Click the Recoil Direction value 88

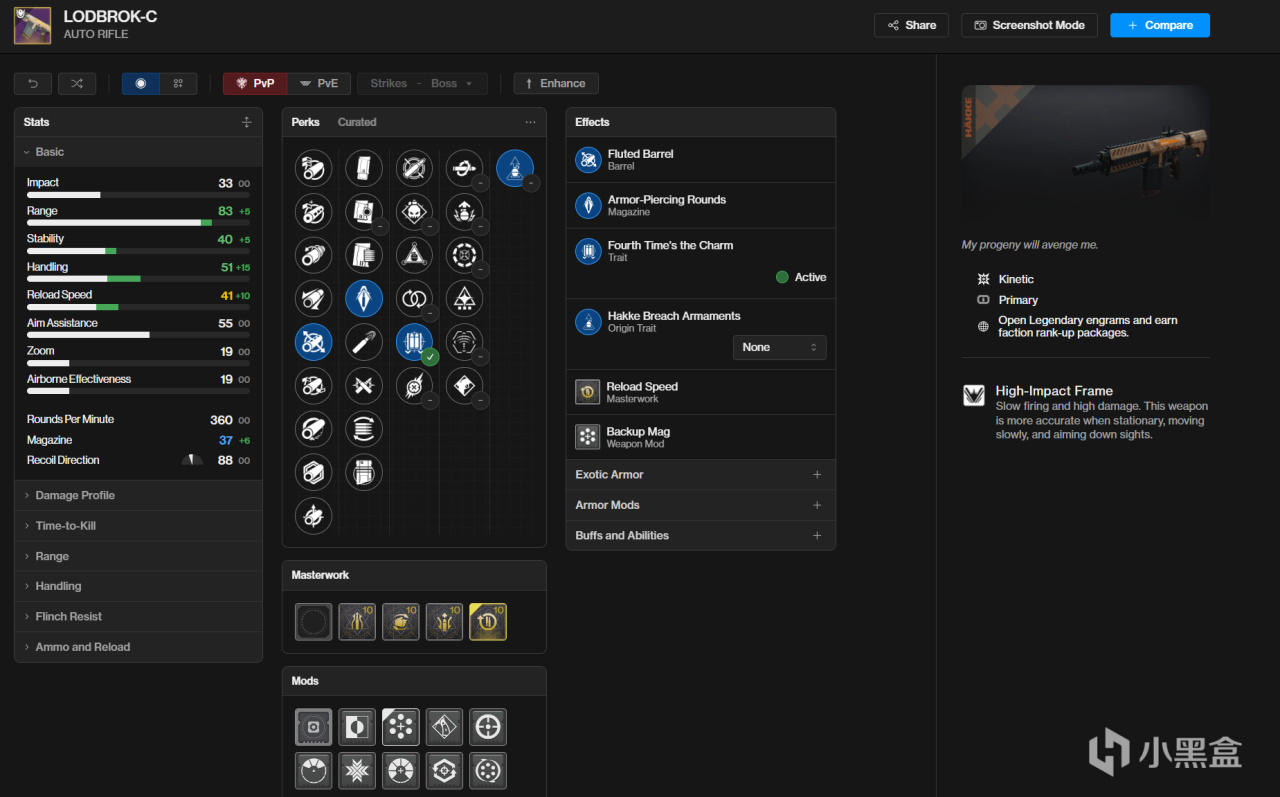click(225, 460)
